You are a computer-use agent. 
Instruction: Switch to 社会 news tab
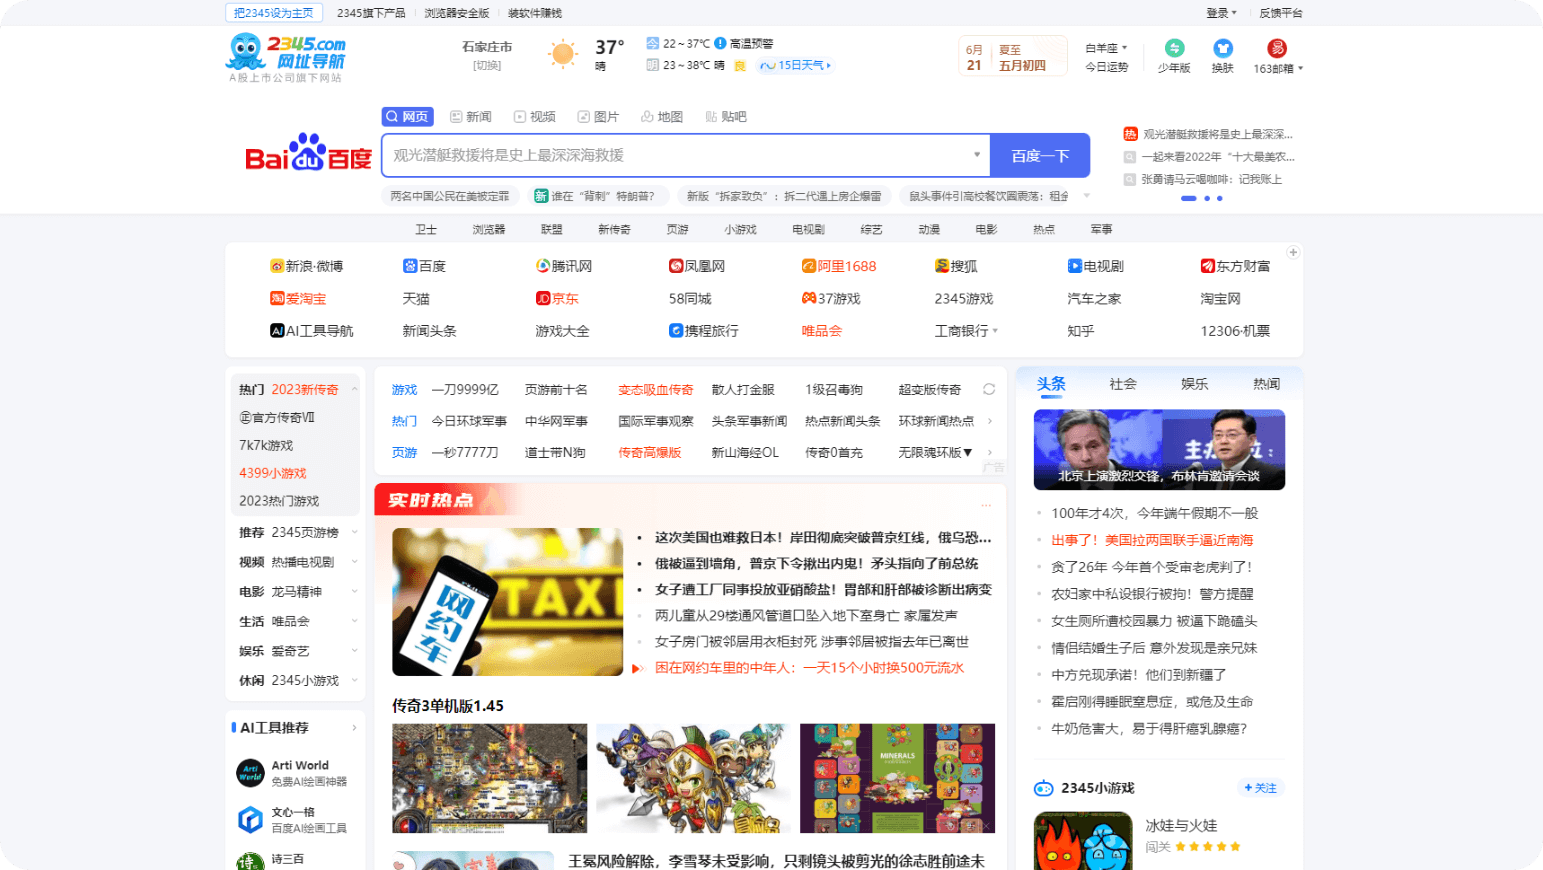[x=1123, y=384]
